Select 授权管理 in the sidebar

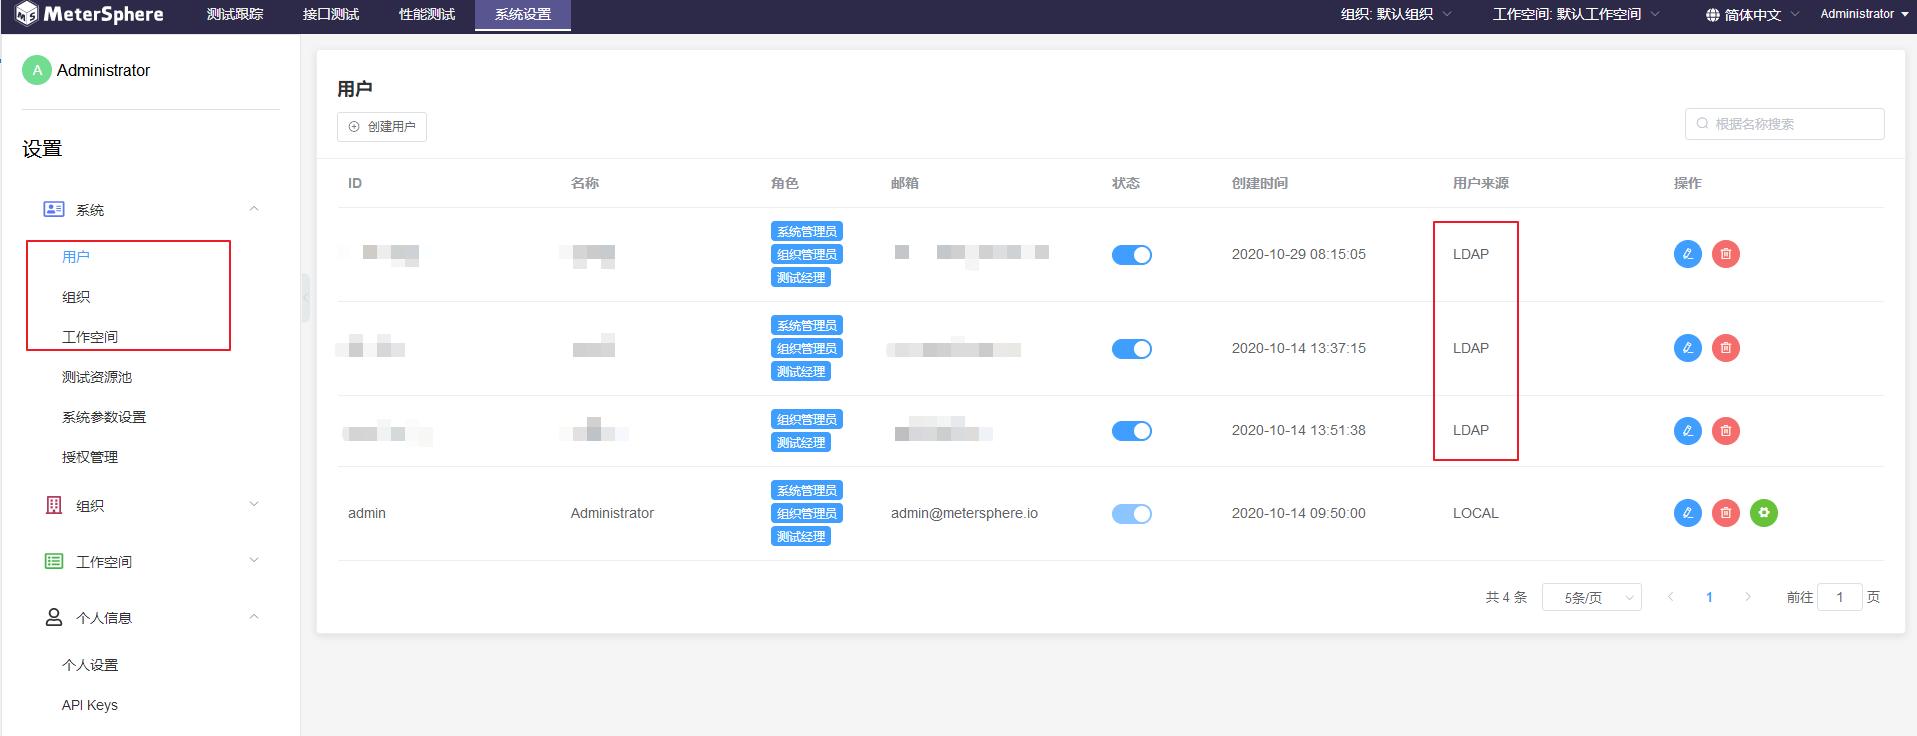pos(90,457)
